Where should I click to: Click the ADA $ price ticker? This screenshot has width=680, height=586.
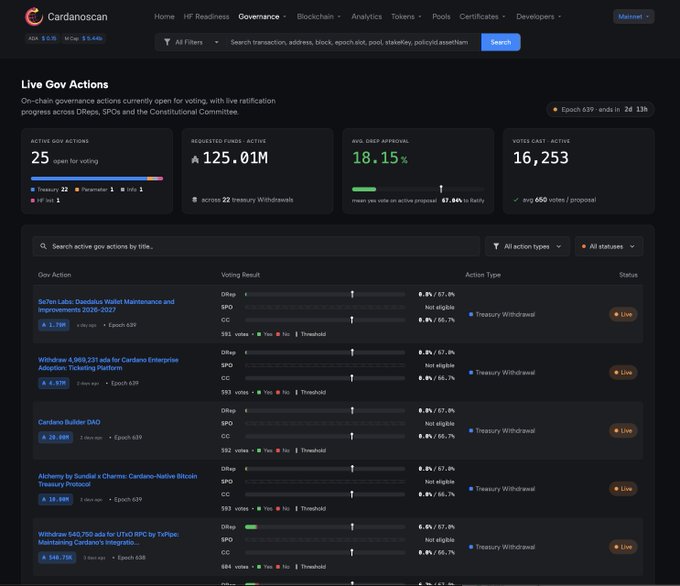pyautogui.click(x=42, y=38)
